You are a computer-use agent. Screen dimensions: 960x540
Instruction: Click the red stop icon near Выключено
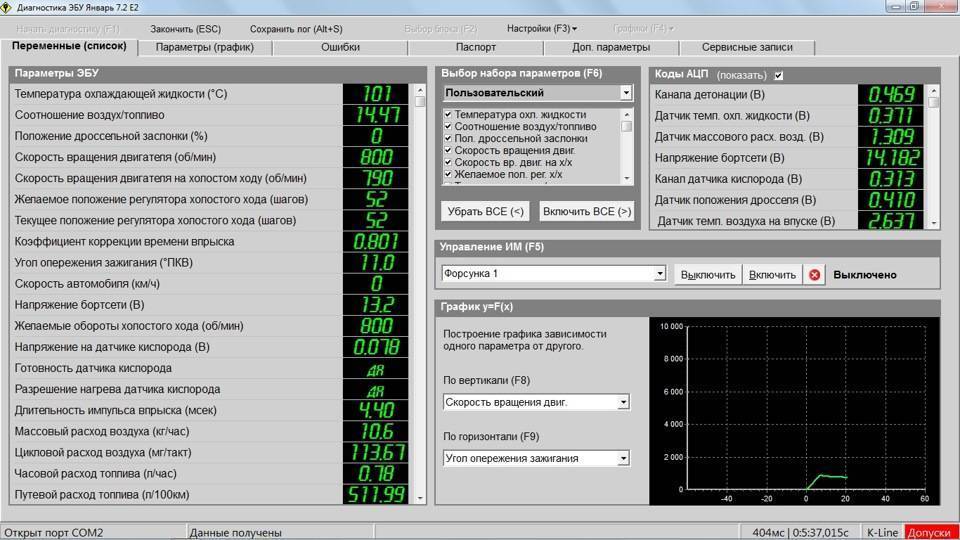tap(814, 275)
